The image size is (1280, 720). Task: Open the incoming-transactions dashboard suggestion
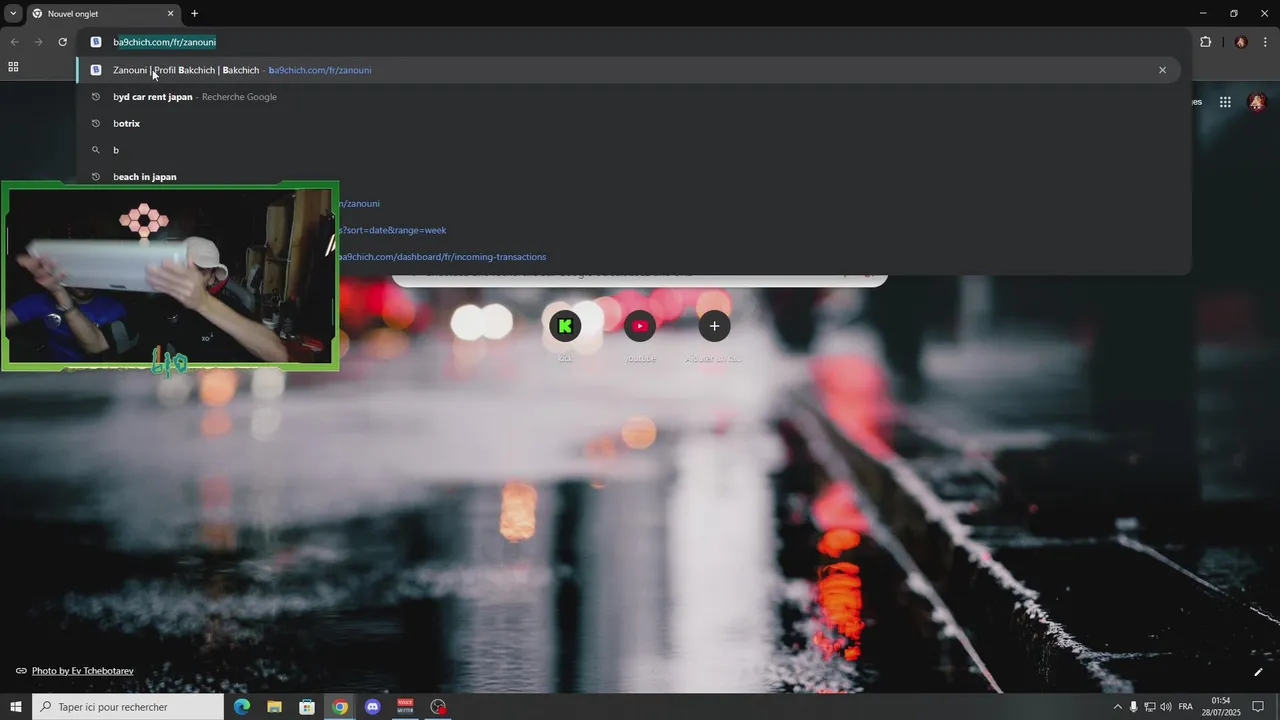pos(442,257)
